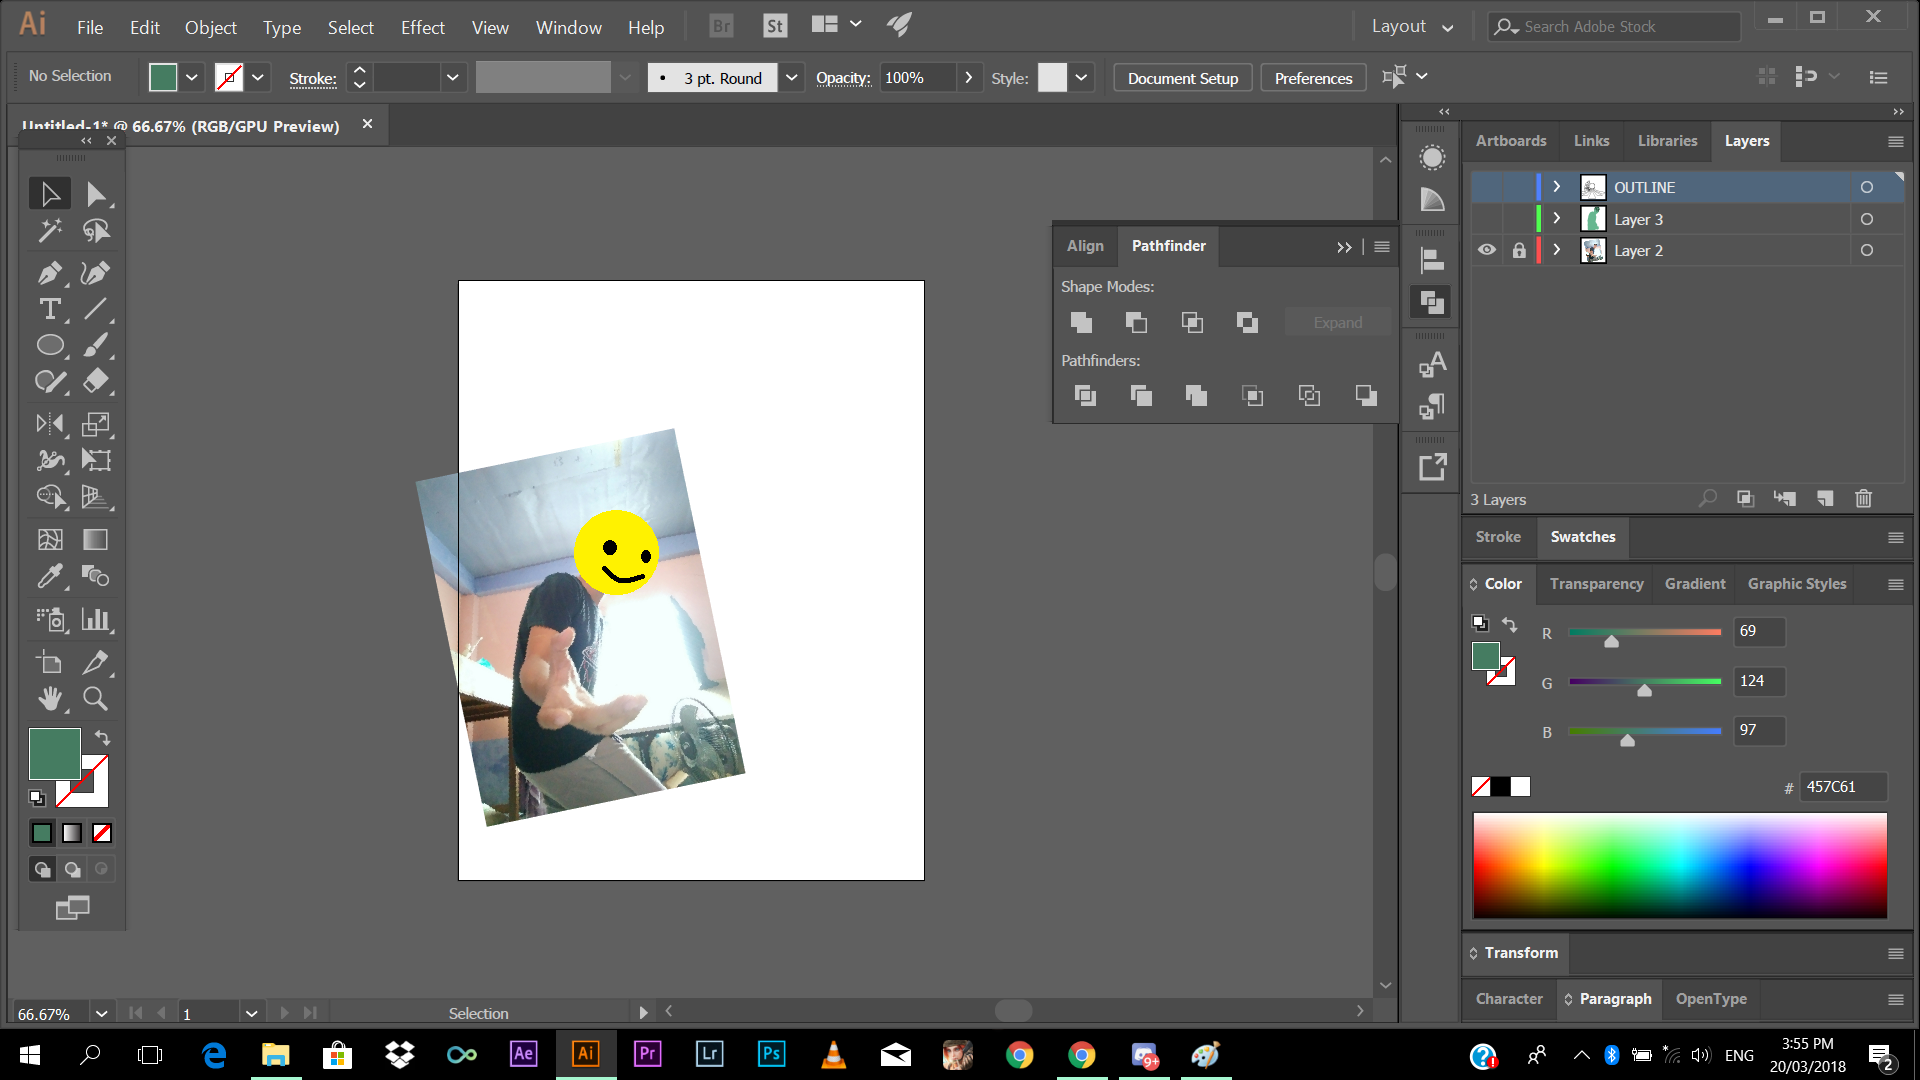The height and width of the screenshot is (1080, 1920).
Task: Pick the Magic Wand tool
Action: 49,231
